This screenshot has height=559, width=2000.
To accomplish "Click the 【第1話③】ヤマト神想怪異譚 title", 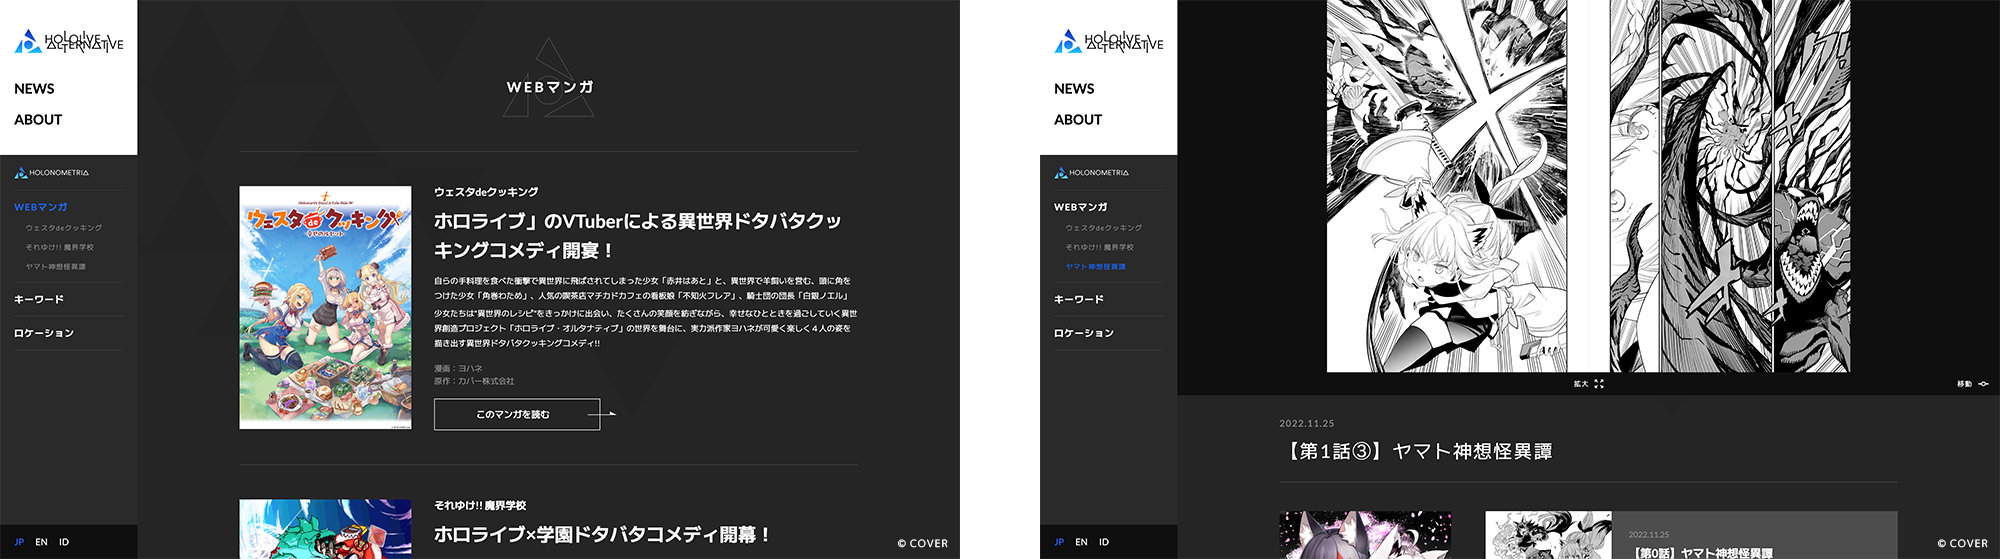I will point(1416,452).
